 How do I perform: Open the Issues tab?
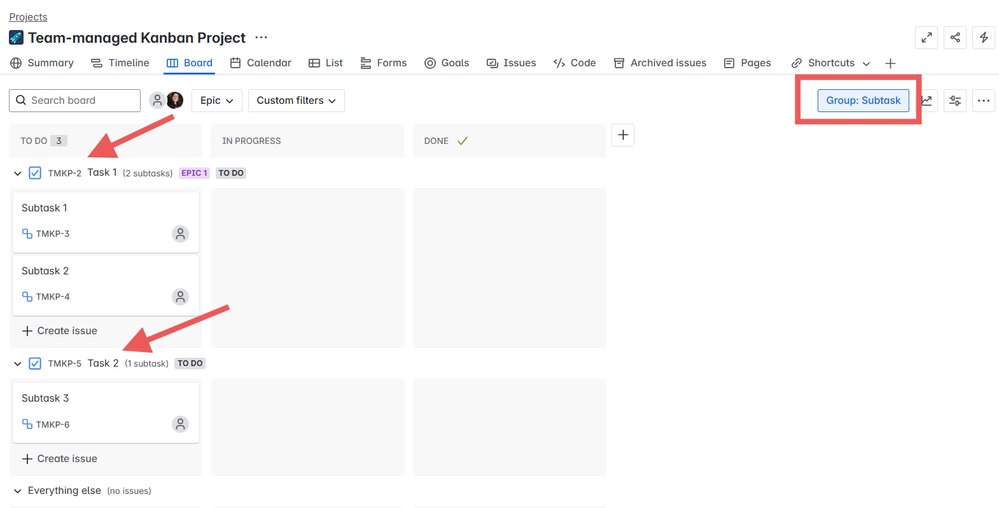[x=511, y=63]
